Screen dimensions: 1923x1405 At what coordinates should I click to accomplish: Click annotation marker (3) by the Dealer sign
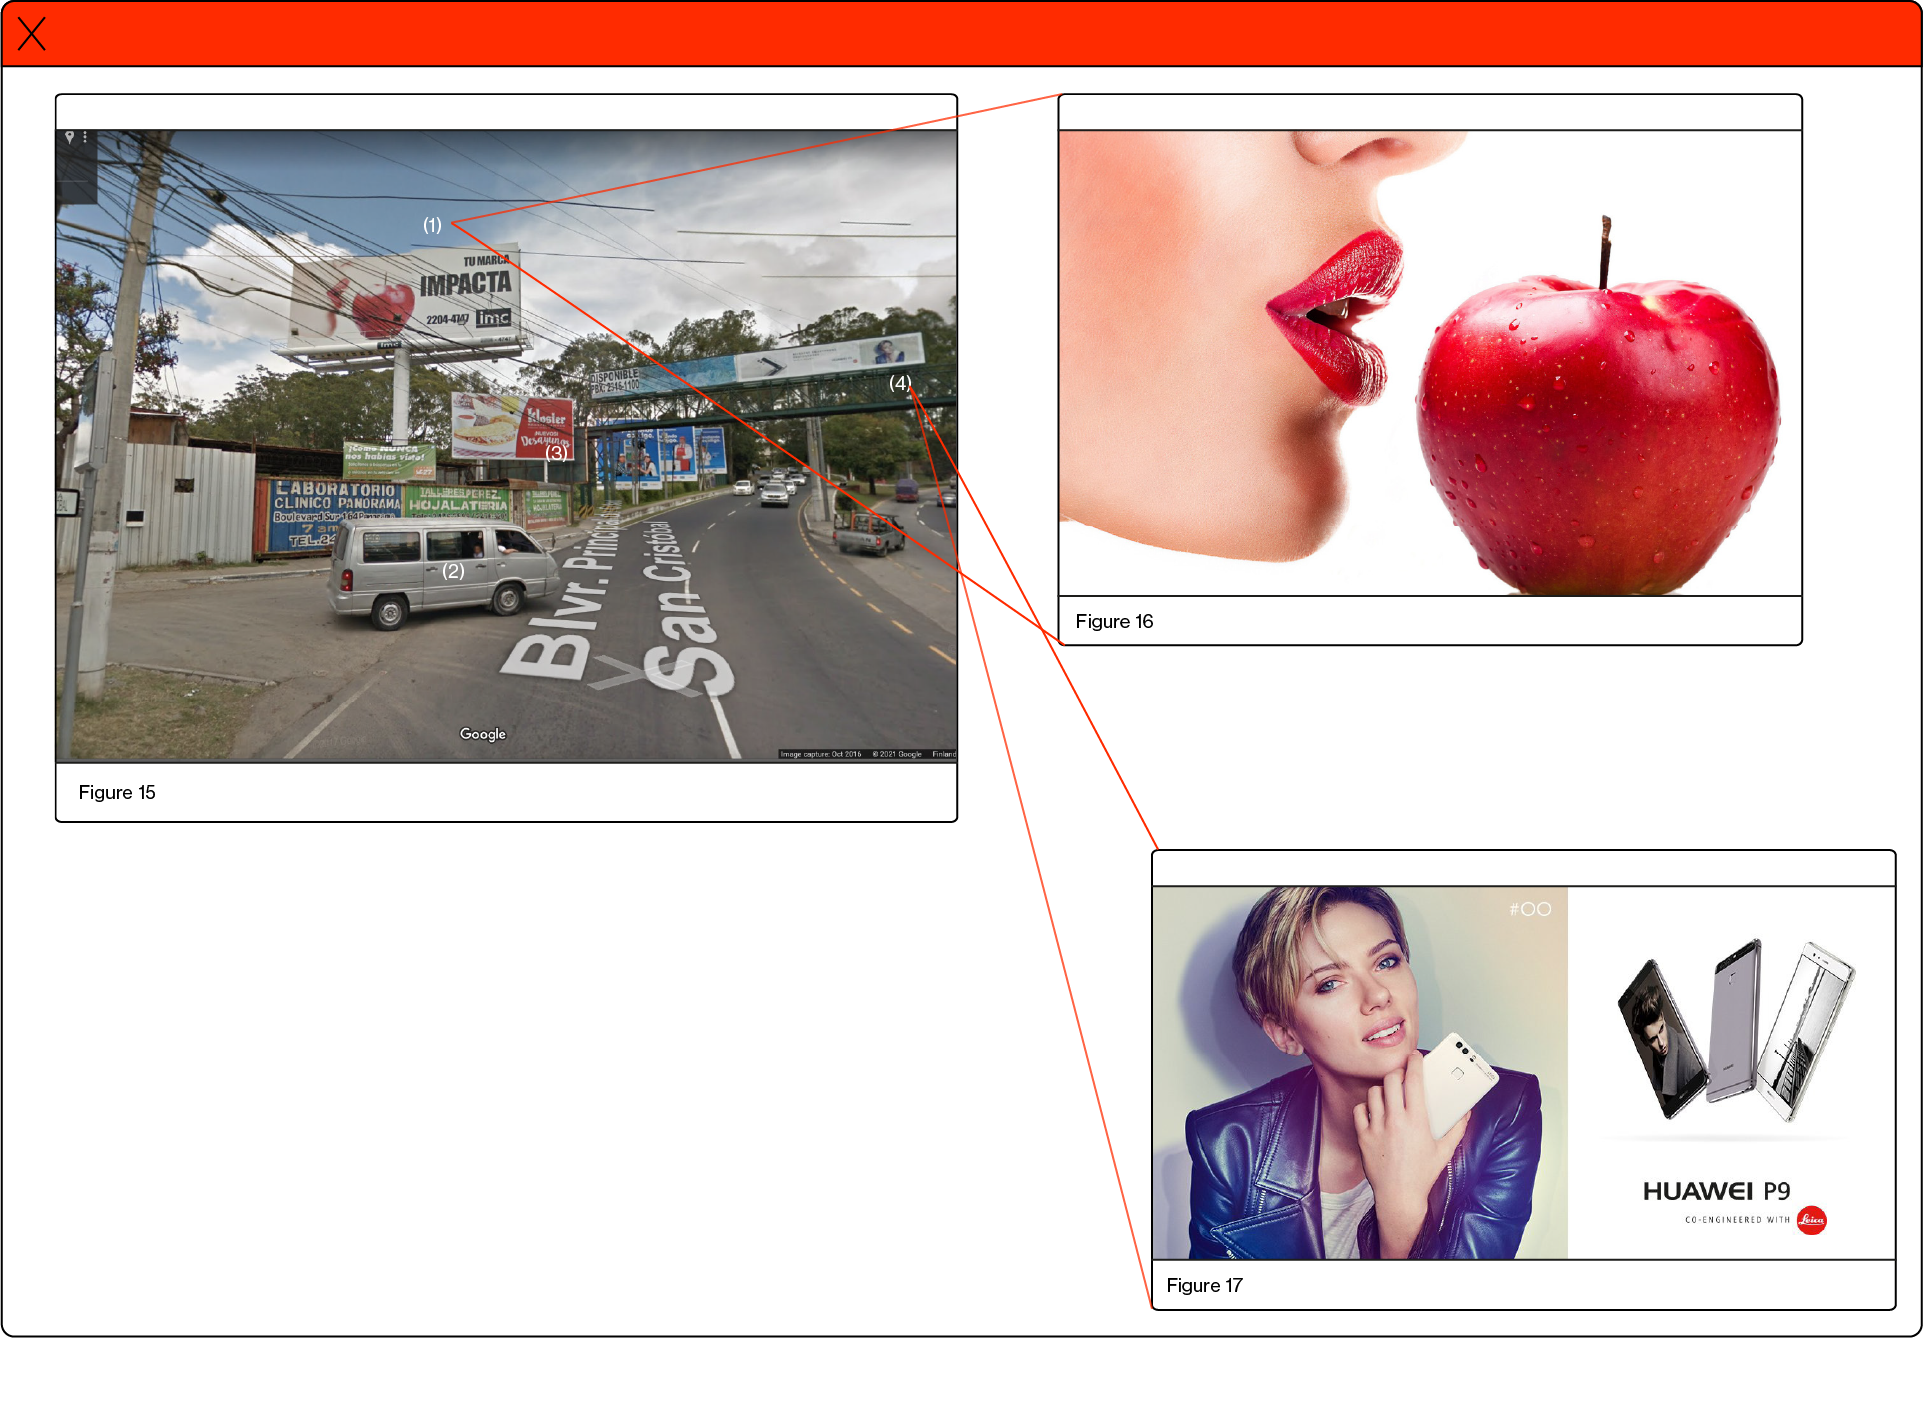(x=556, y=452)
